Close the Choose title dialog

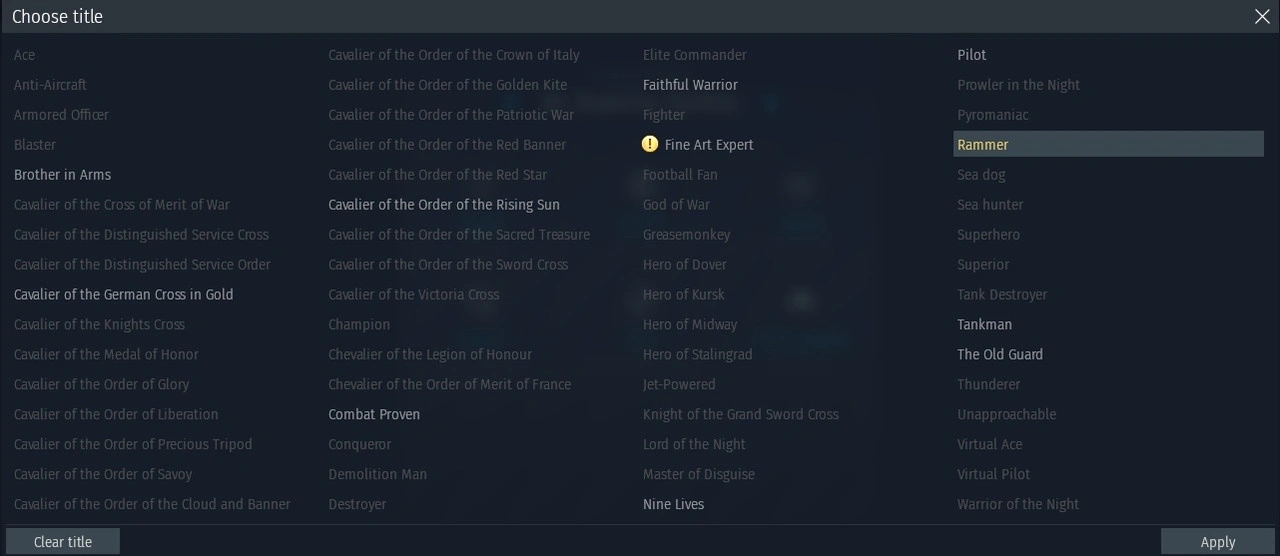(1262, 17)
